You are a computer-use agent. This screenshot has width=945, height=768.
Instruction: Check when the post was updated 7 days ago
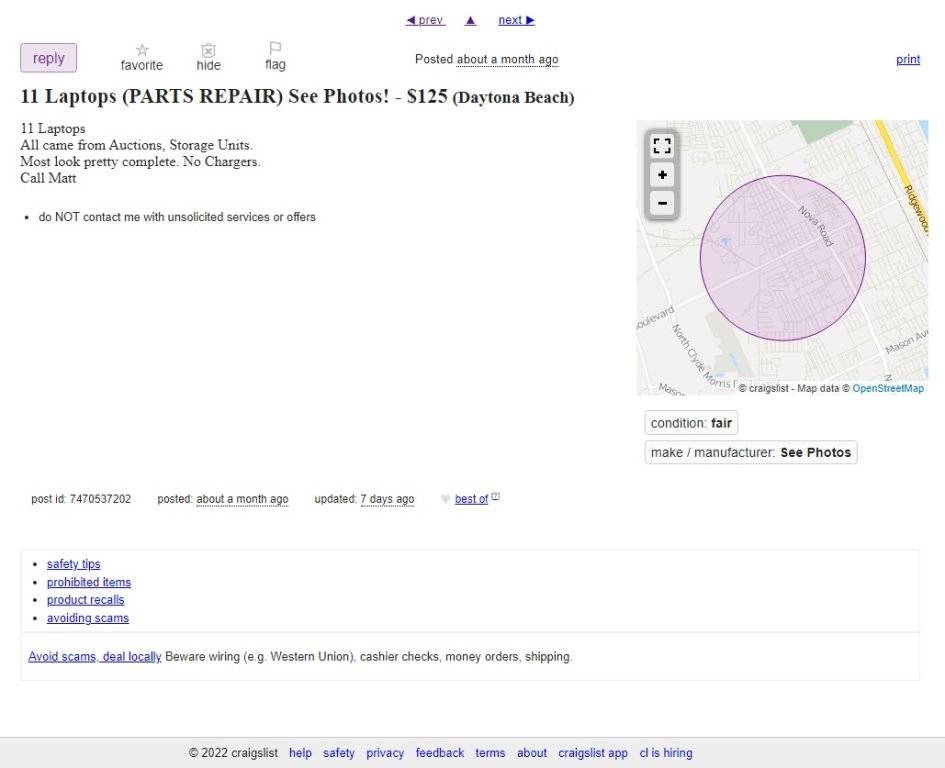tap(387, 499)
